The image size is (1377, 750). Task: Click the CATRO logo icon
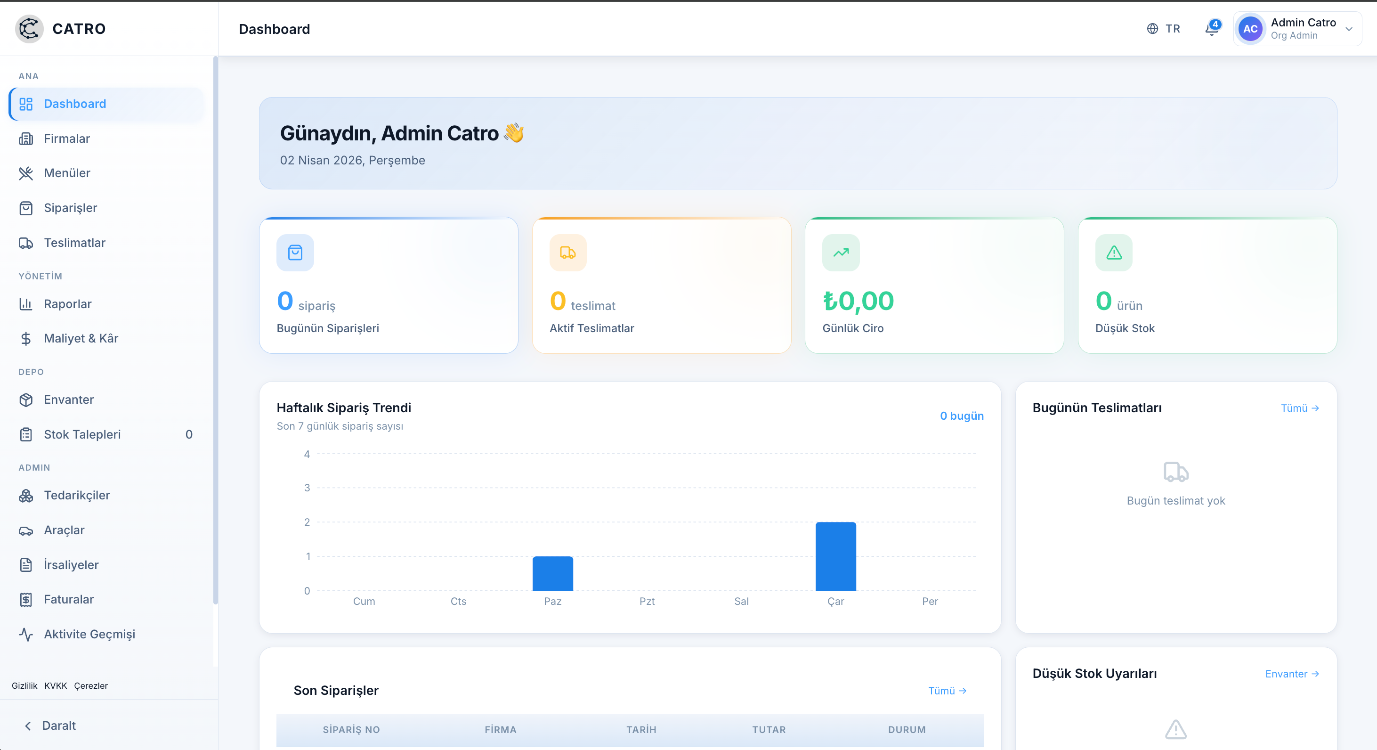(30, 29)
